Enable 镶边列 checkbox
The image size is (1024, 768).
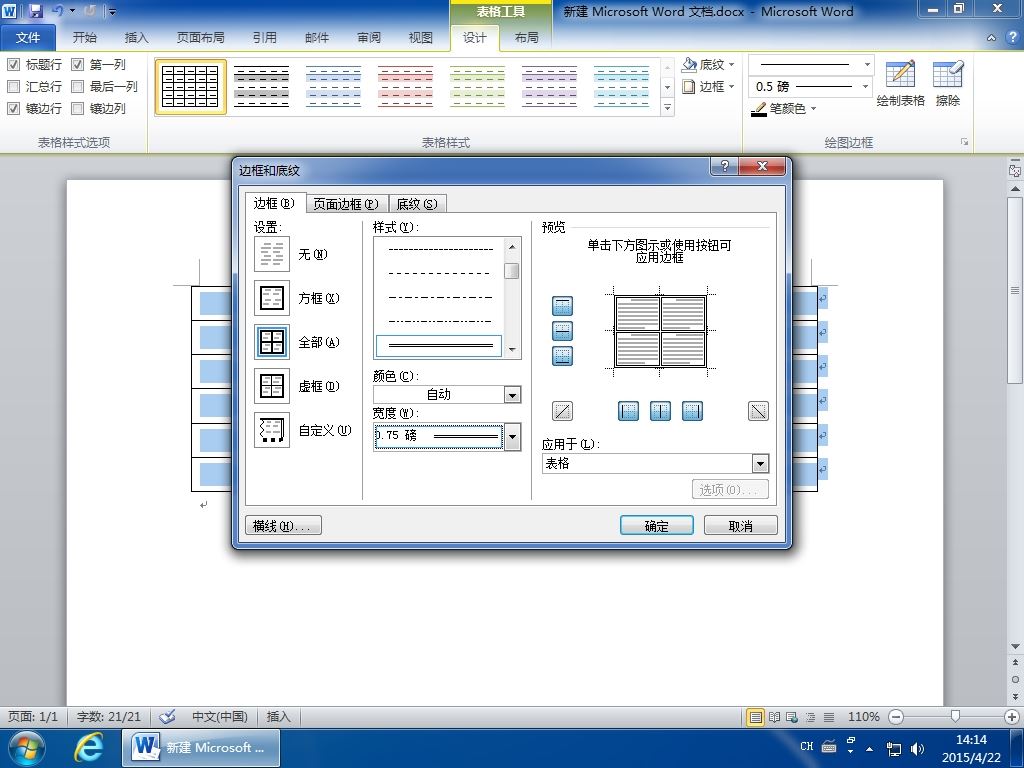[77, 108]
